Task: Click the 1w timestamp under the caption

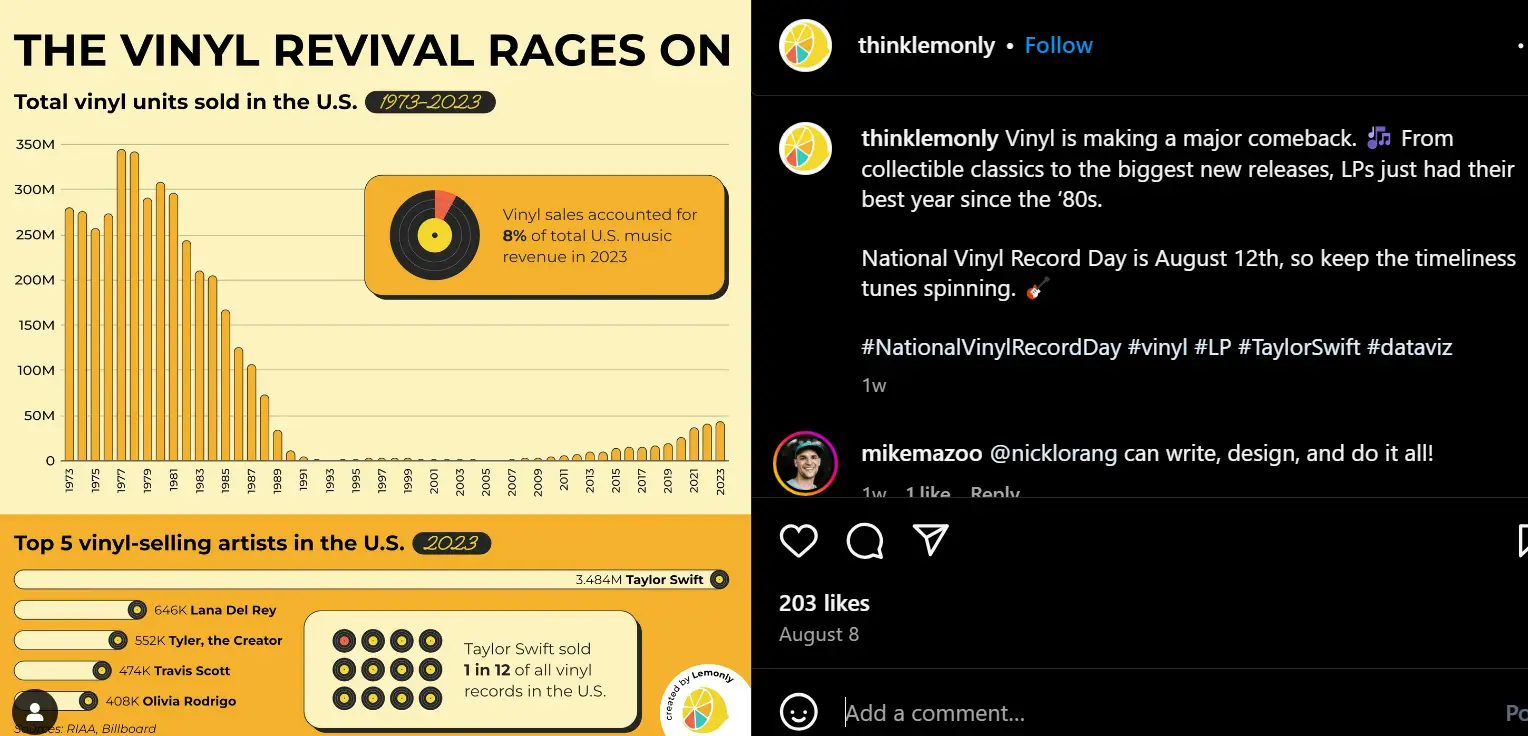Action: pyautogui.click(x=872, y=385)
